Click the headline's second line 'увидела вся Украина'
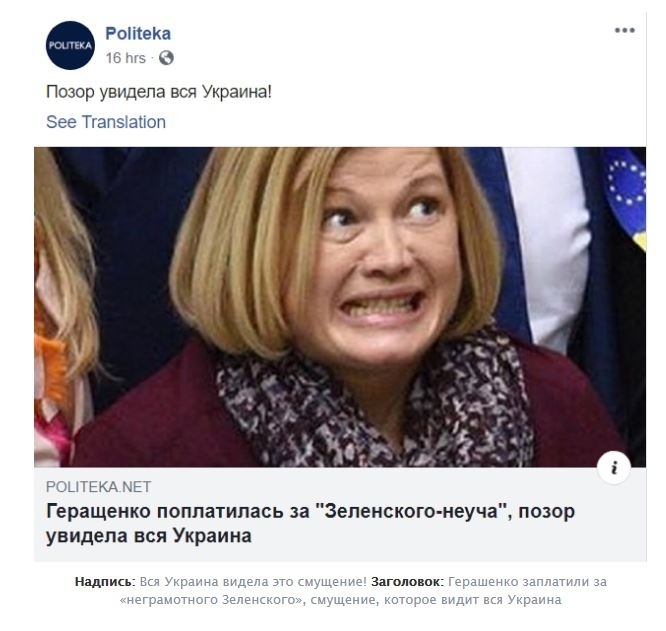Image resolution: width=666 pixels, height=631 pixels. (149, 536)
